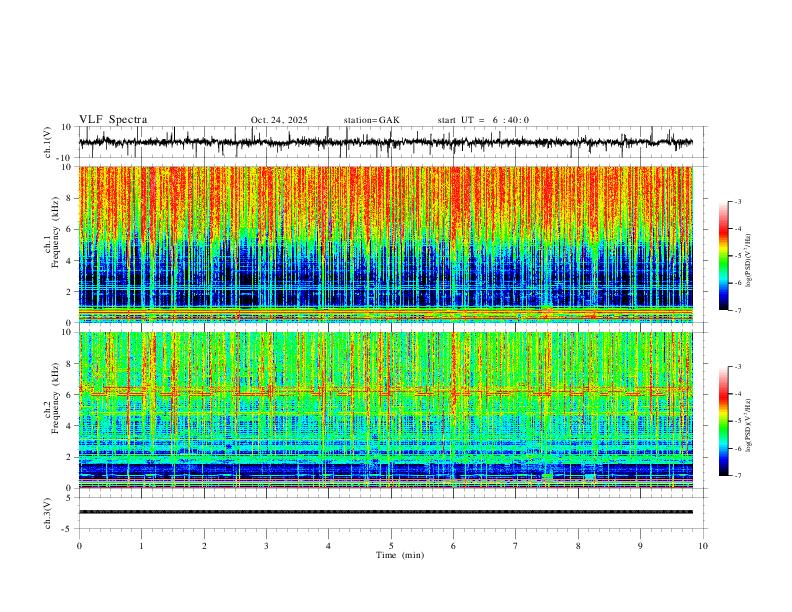792x612 pixels.
Task: Click the "4" kHz tick on ch.2 frequency axis
Action: coord(70,426)
